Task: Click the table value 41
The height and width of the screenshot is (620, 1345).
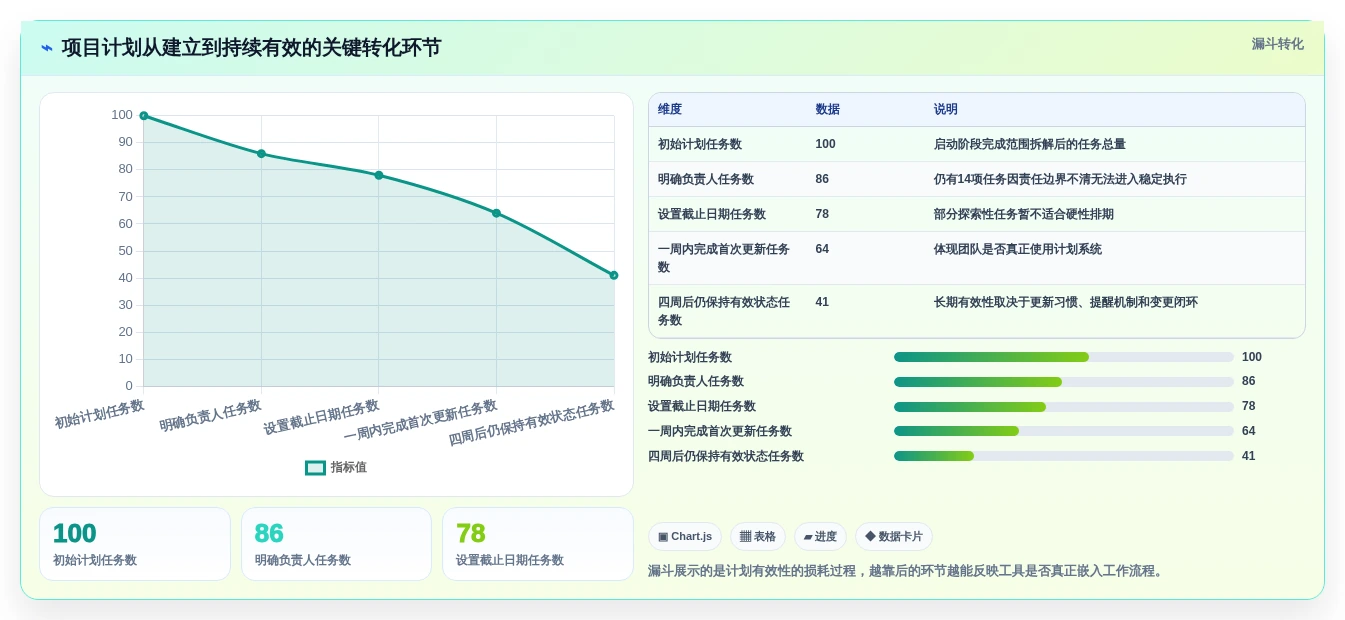Action: click(x=823, y=302)
